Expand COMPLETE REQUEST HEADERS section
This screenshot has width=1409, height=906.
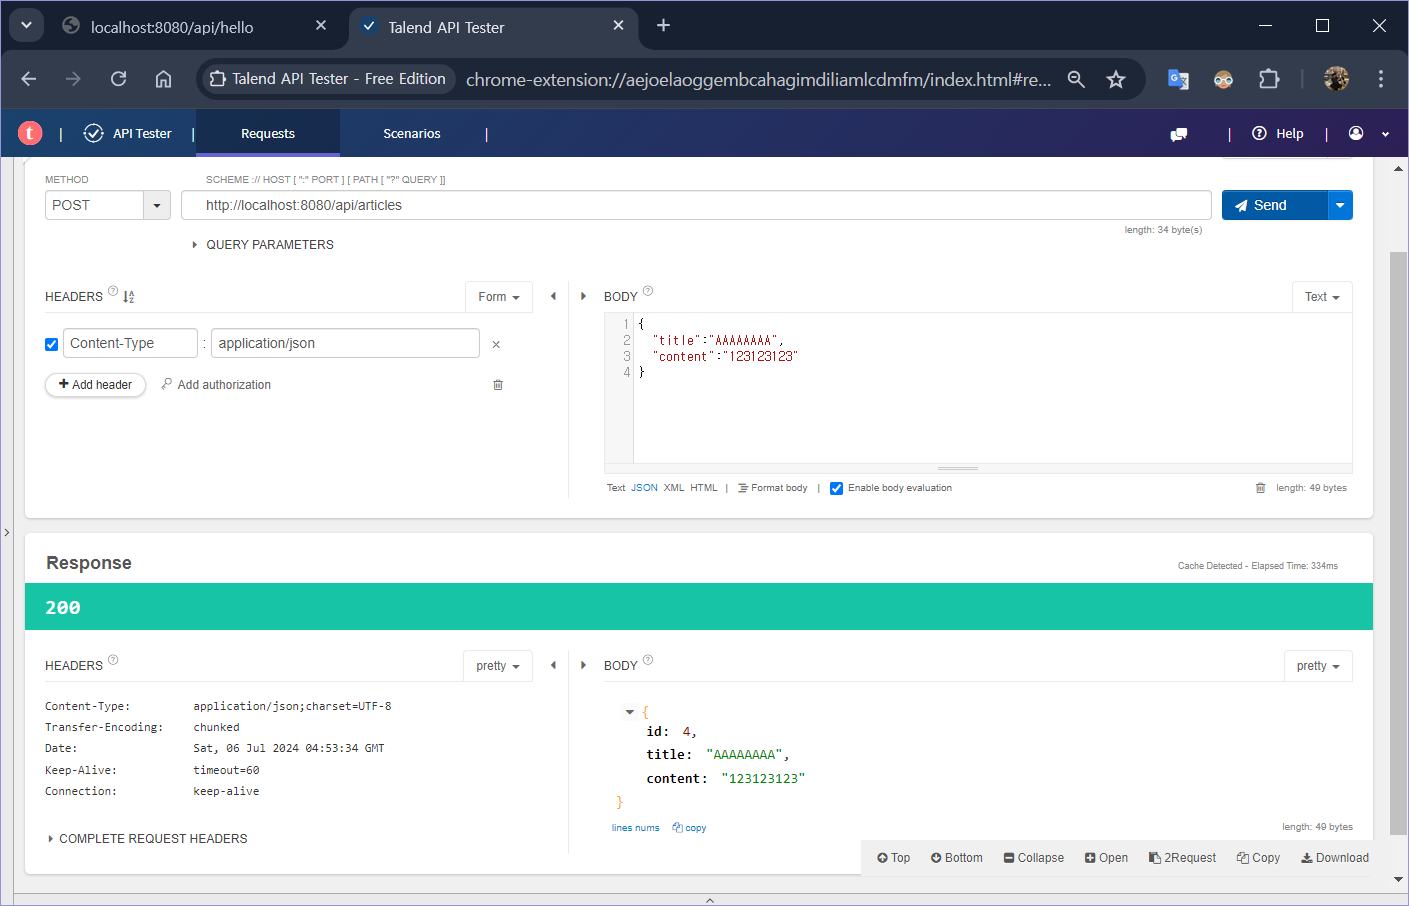pyautogui.click(x=147, y=839)
